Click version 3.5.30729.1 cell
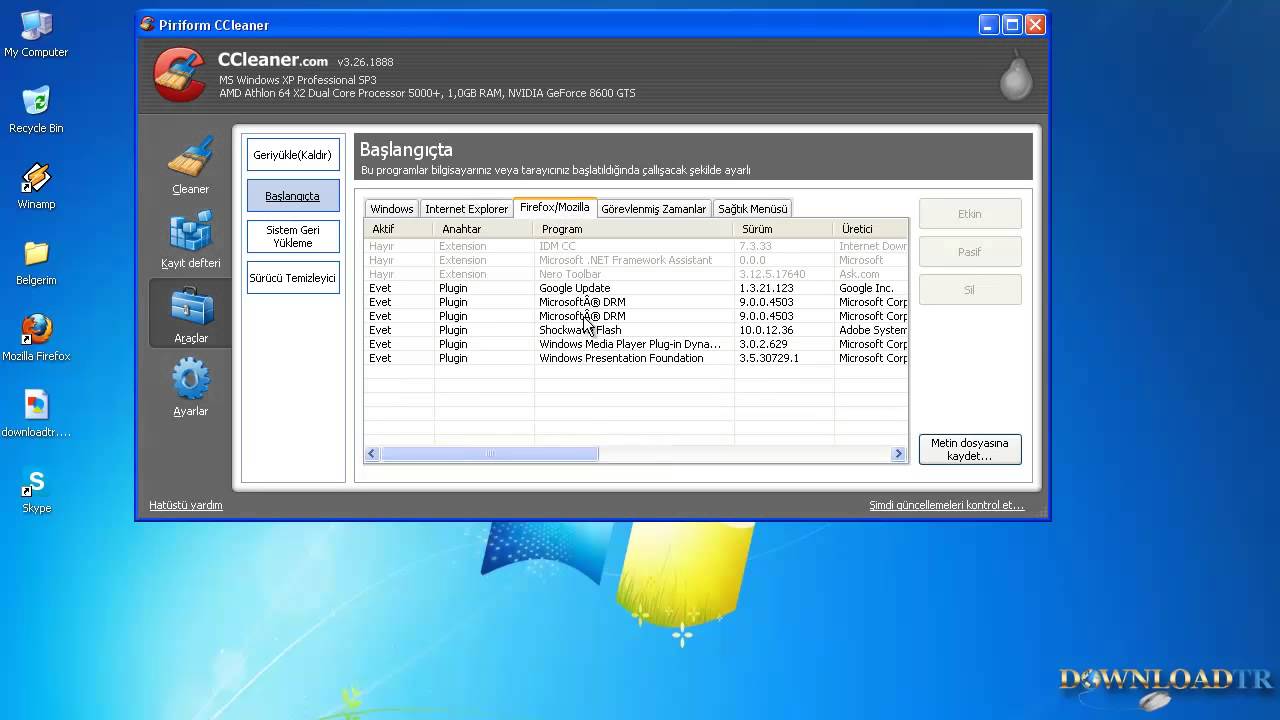Screen dimensions: 1280x720 769,358
